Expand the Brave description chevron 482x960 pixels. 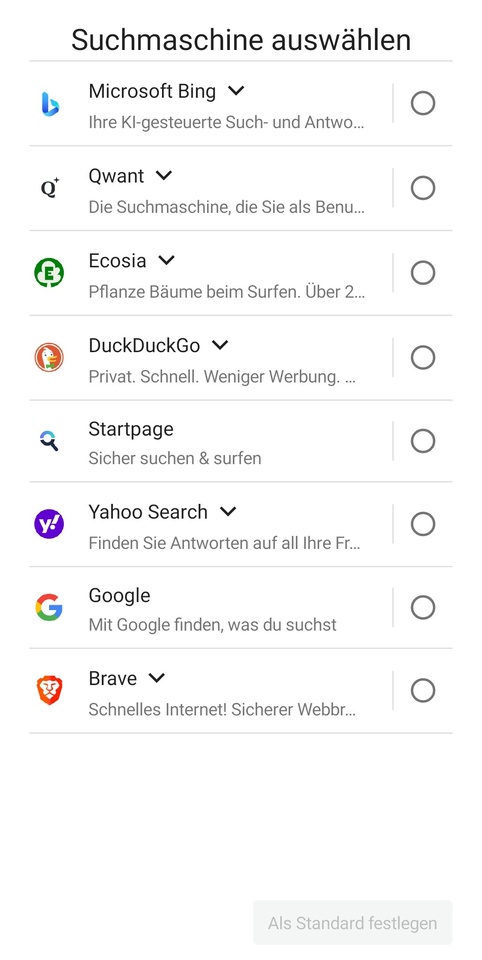coord(157,678)
